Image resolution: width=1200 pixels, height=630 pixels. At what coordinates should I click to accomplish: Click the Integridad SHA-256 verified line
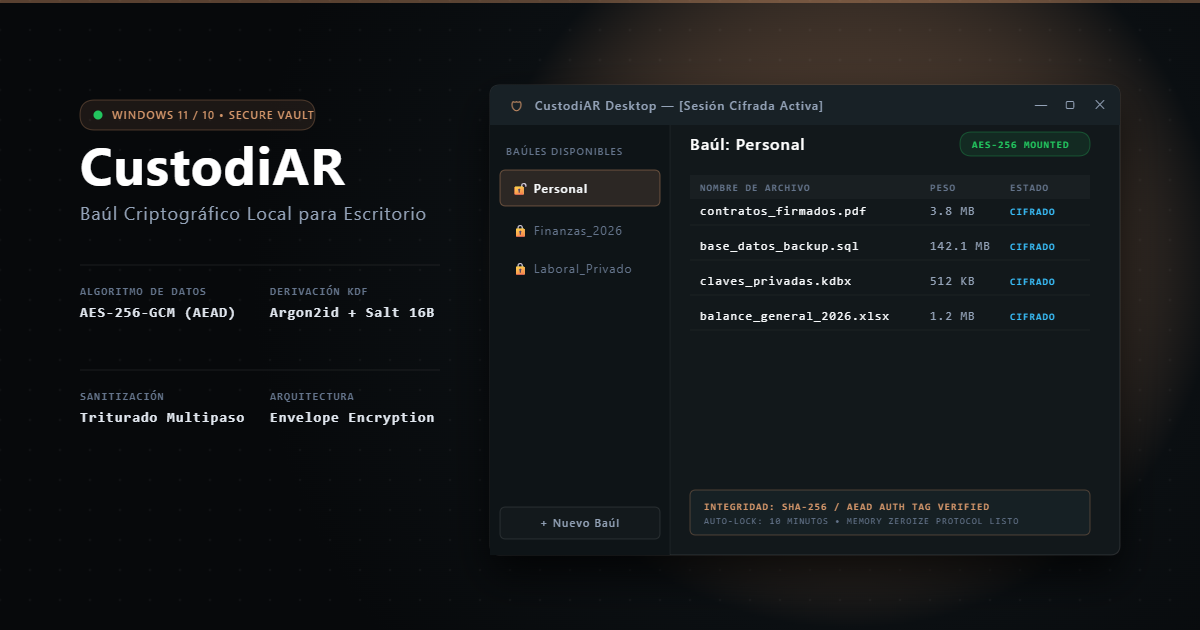pyautogui.click(x=847, y=507)
